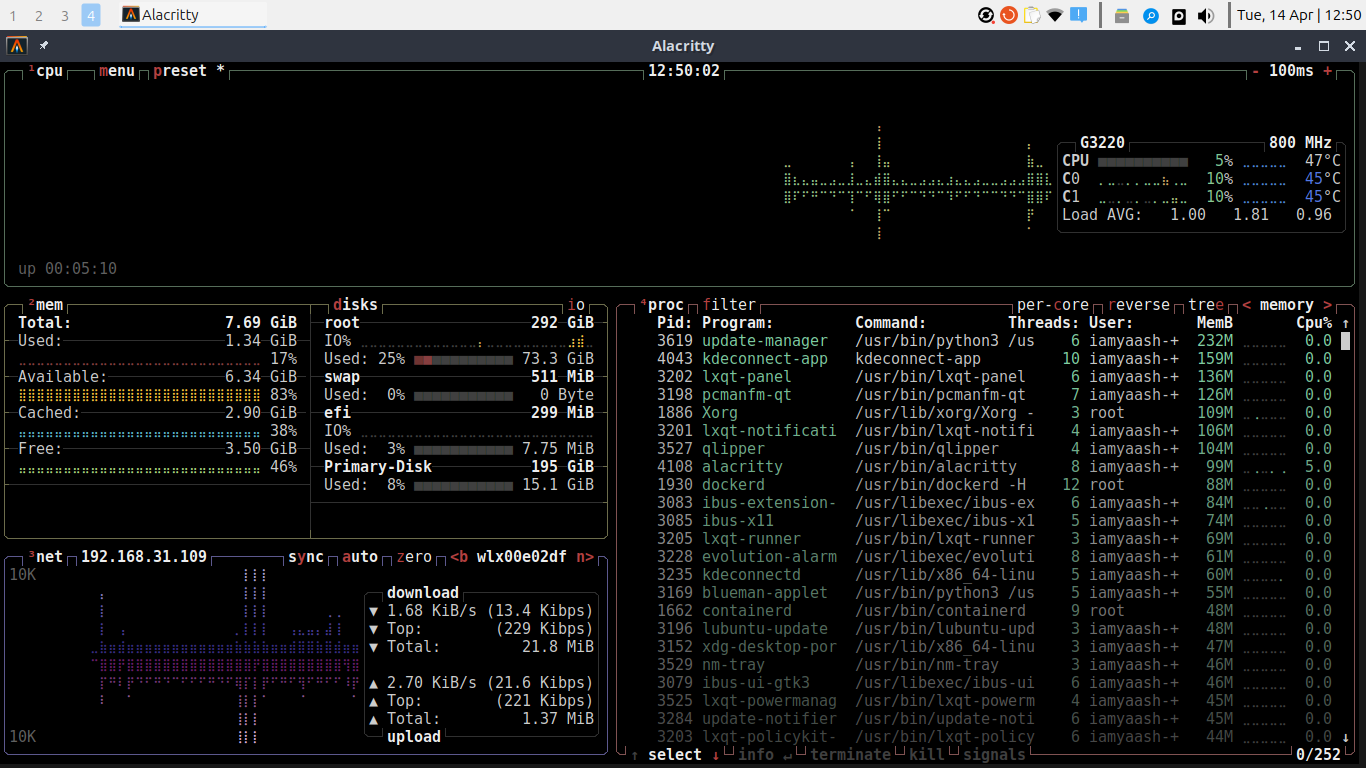Image resolution: width=1366 pixels, height=768 pixels.
Task: Toggle tree view for processes
Action: 1206,305
